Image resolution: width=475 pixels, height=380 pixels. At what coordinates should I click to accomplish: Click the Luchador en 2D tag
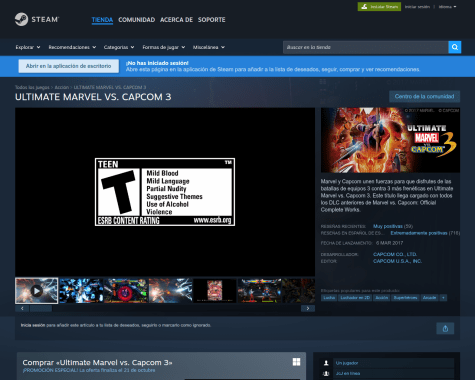[x=355, y=298]
